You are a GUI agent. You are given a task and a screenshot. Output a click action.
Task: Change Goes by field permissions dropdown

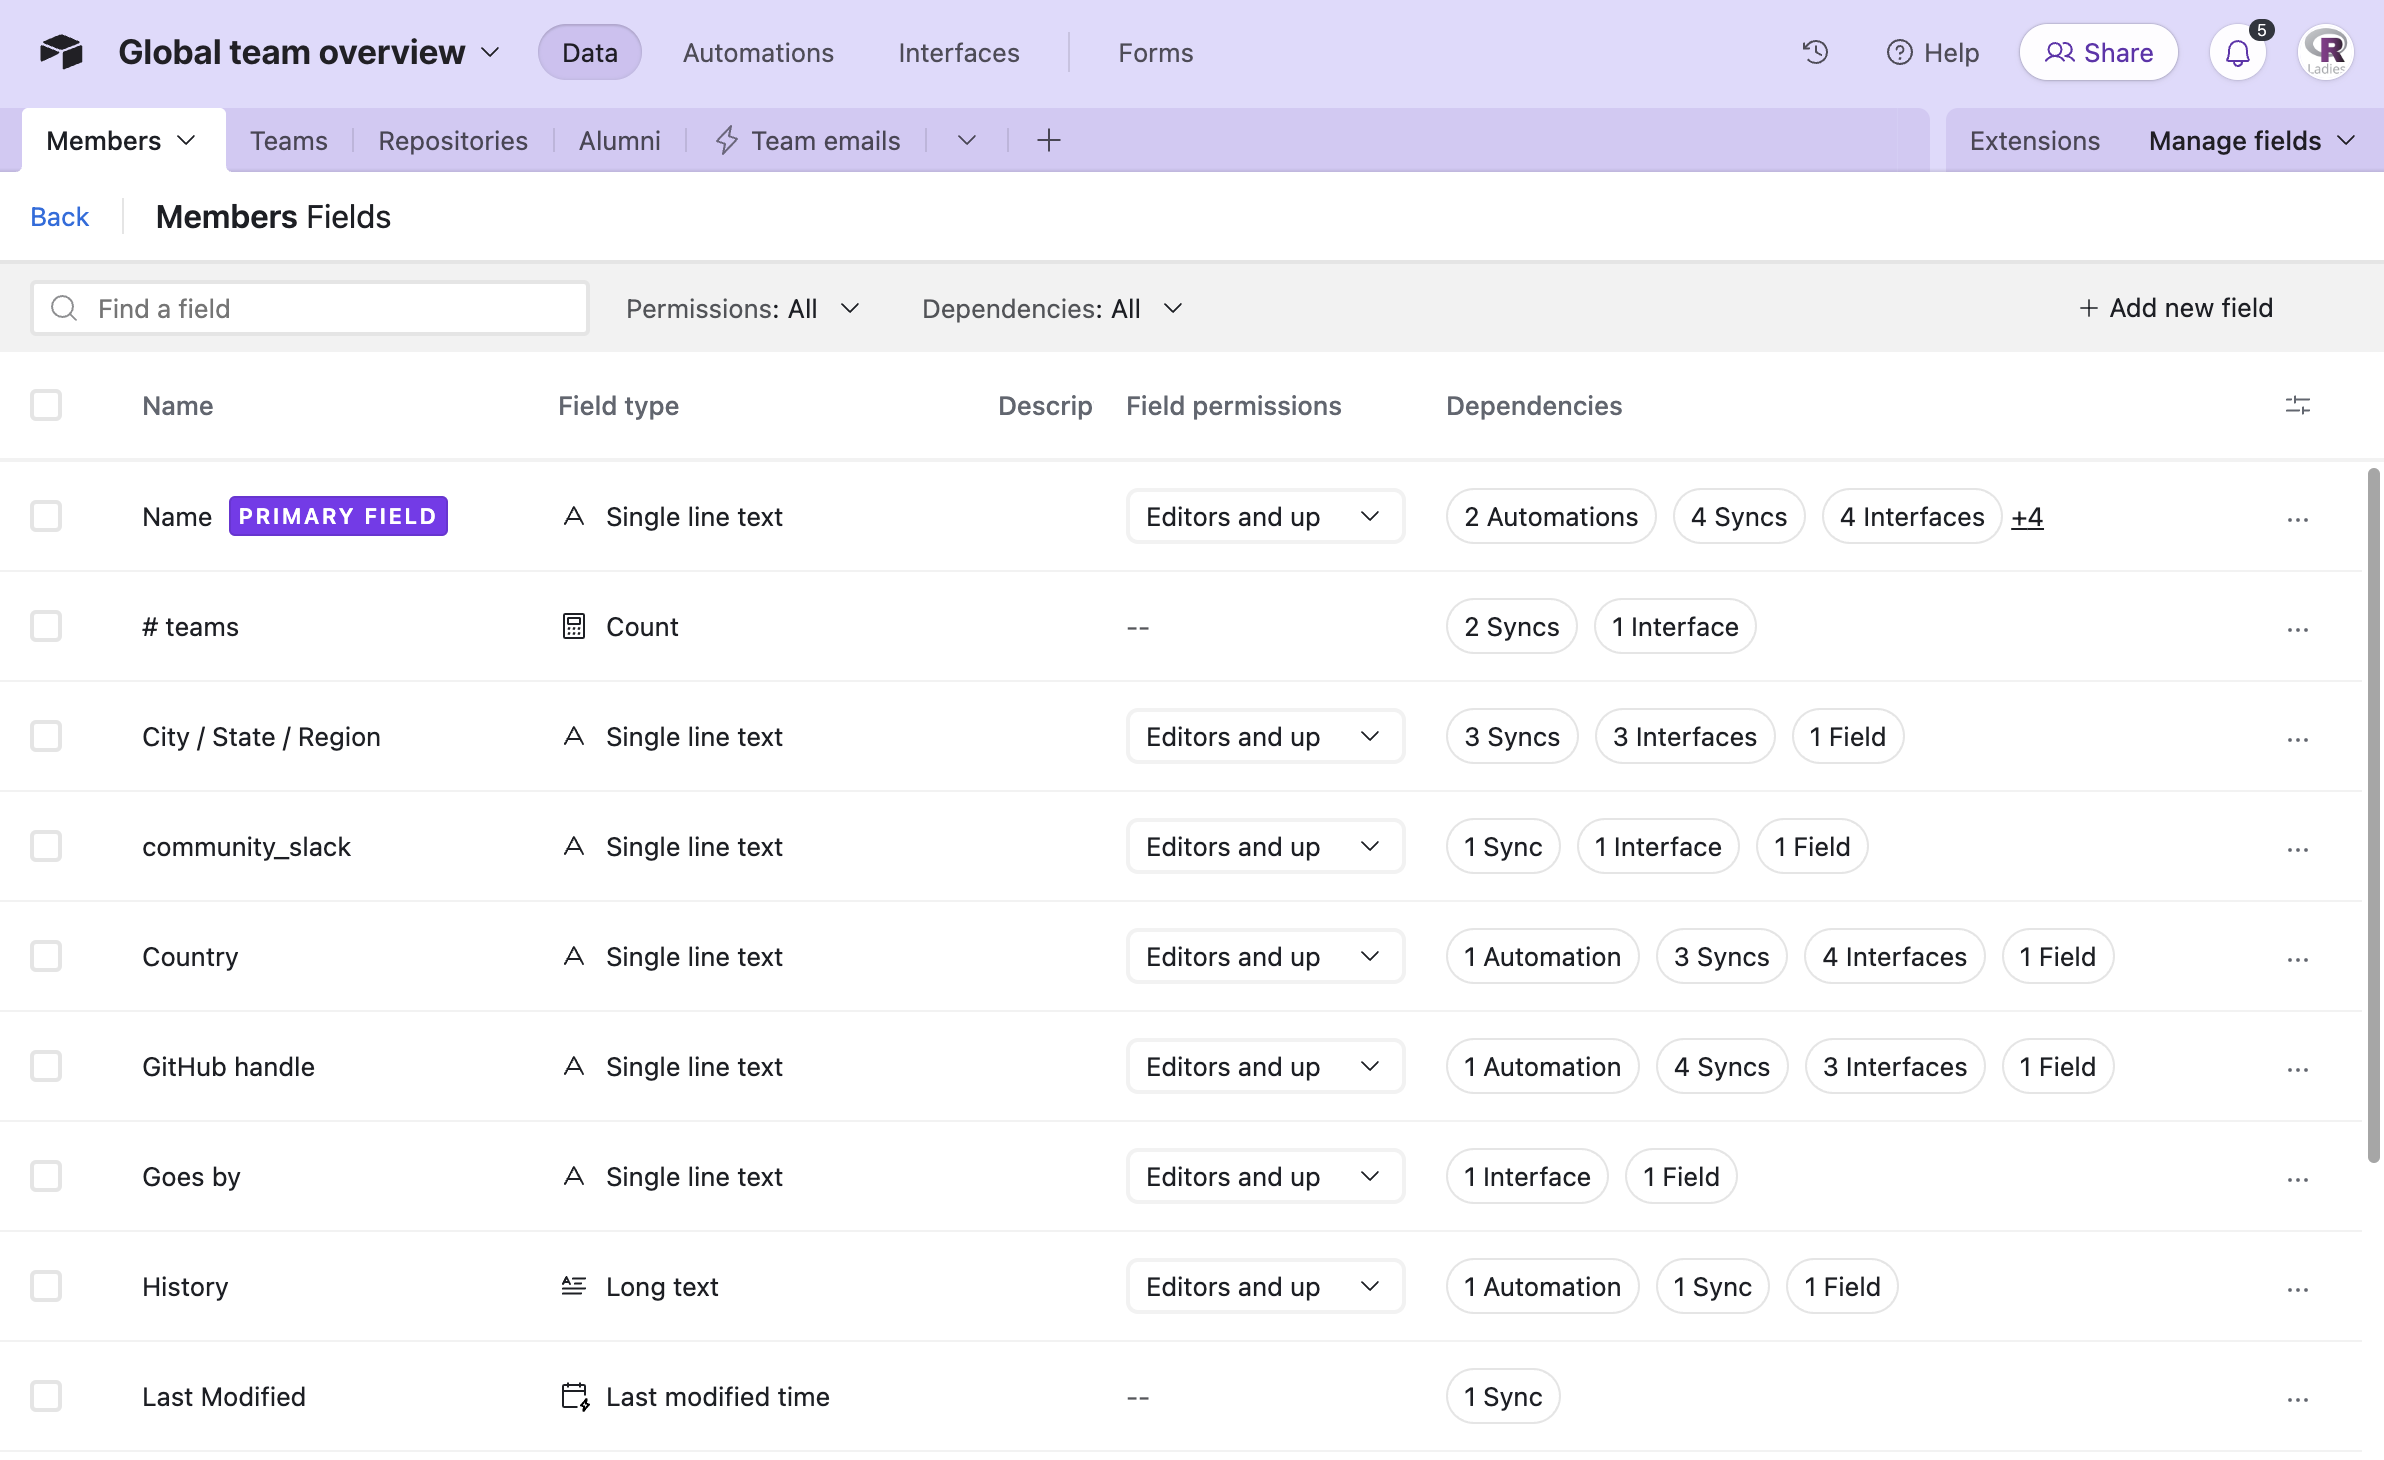(1265, 1176)
